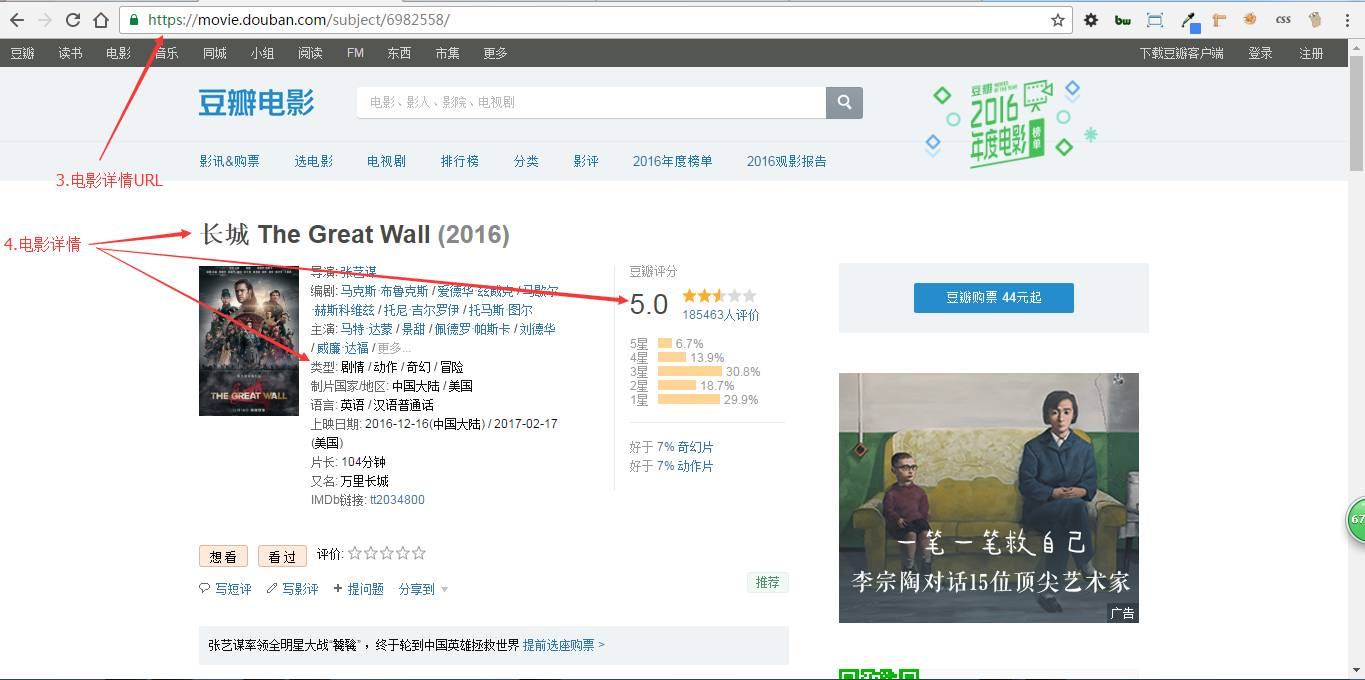Click the 'css' extension icon
This screenshot has height=680, width=1365.
(1283, 20)
